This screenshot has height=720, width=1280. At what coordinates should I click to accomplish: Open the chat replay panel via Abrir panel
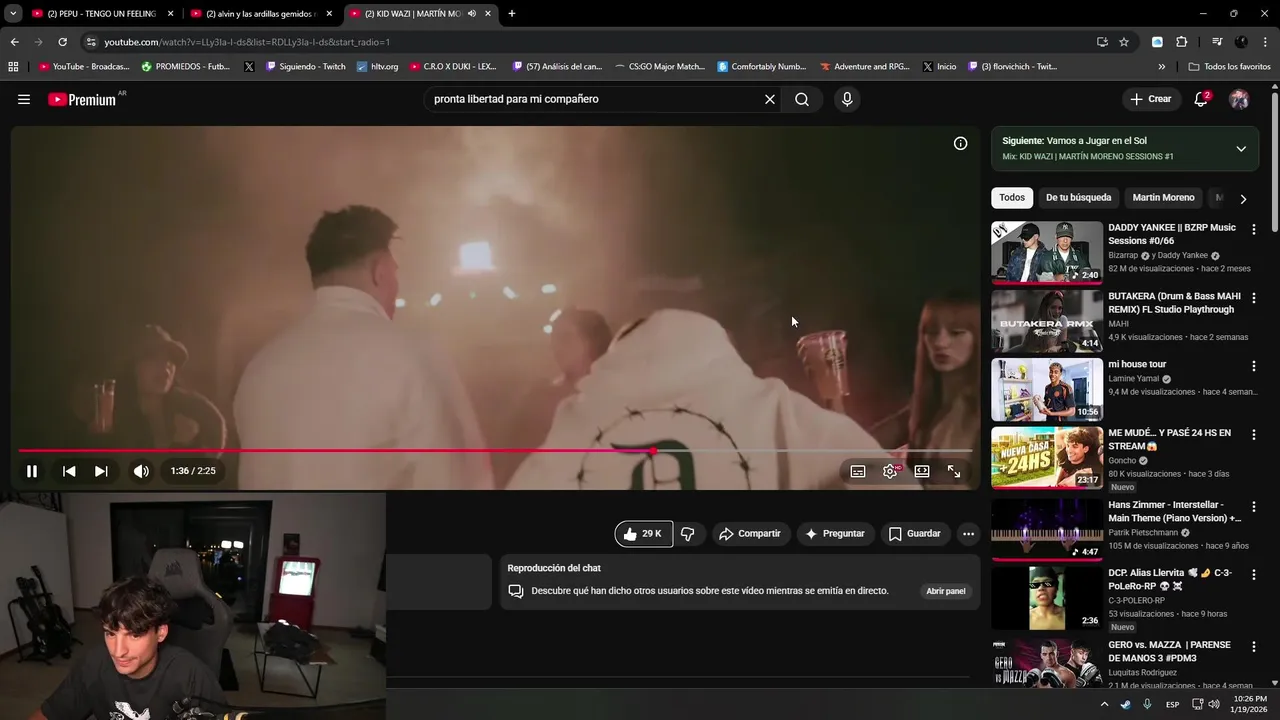tap(946, 591)
